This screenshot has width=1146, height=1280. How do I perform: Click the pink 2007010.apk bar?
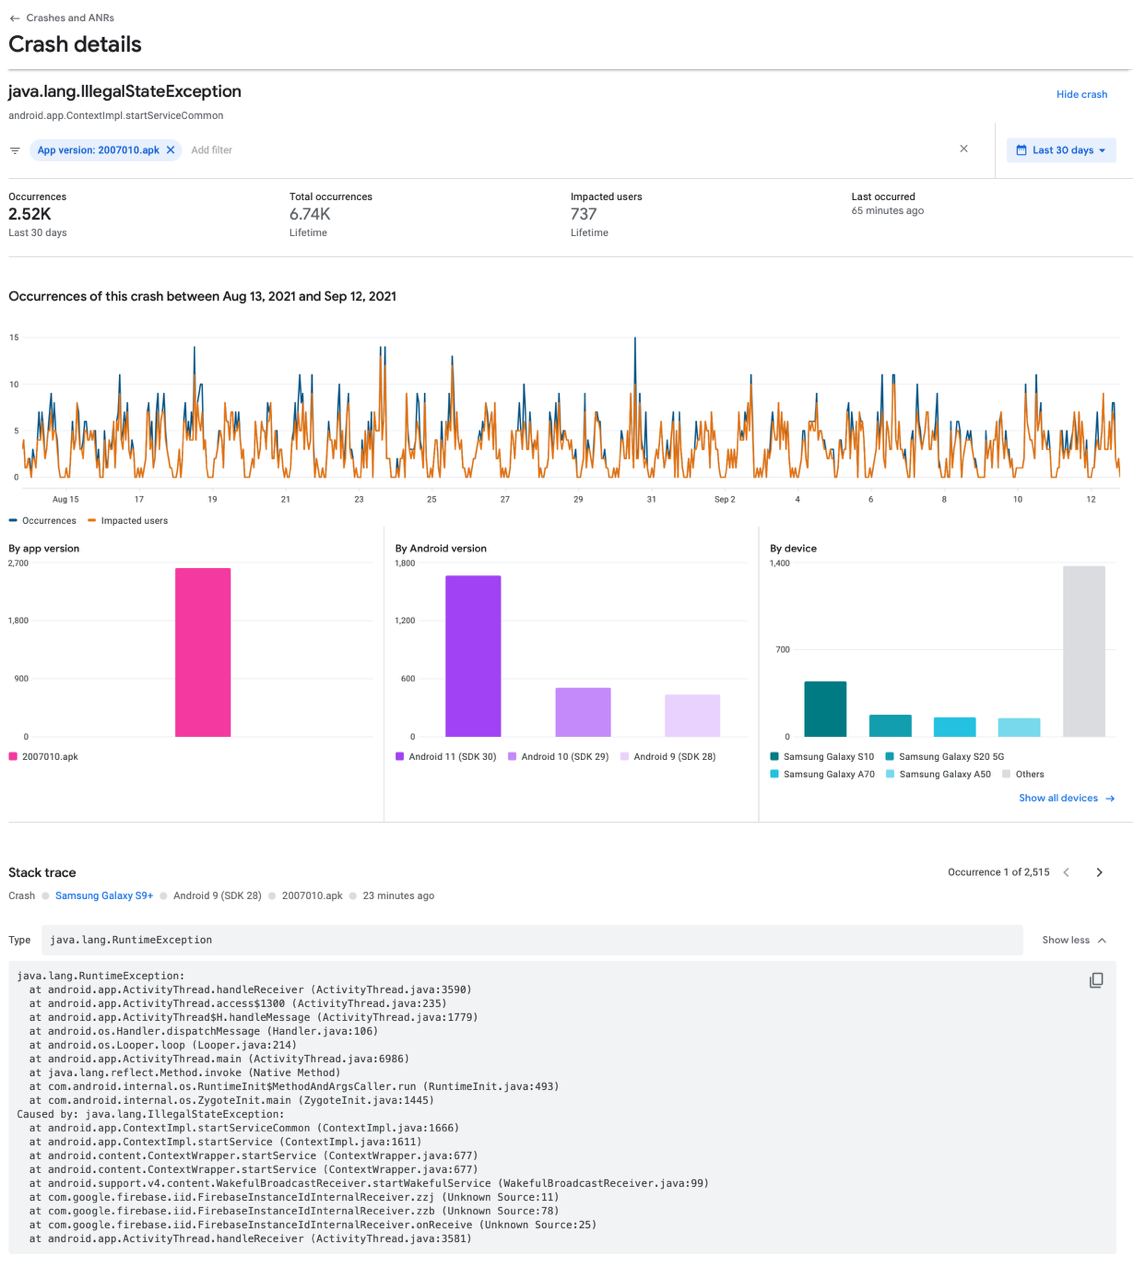(x=203, y=652)
